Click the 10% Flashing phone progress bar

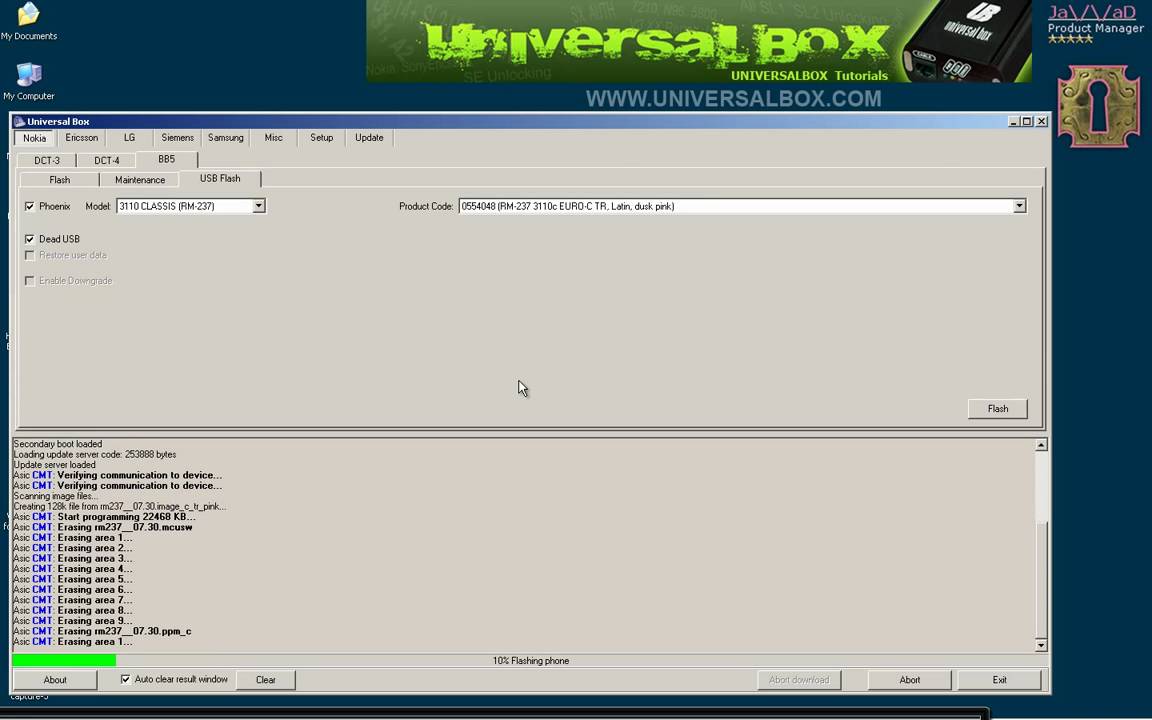pos(530,660)
